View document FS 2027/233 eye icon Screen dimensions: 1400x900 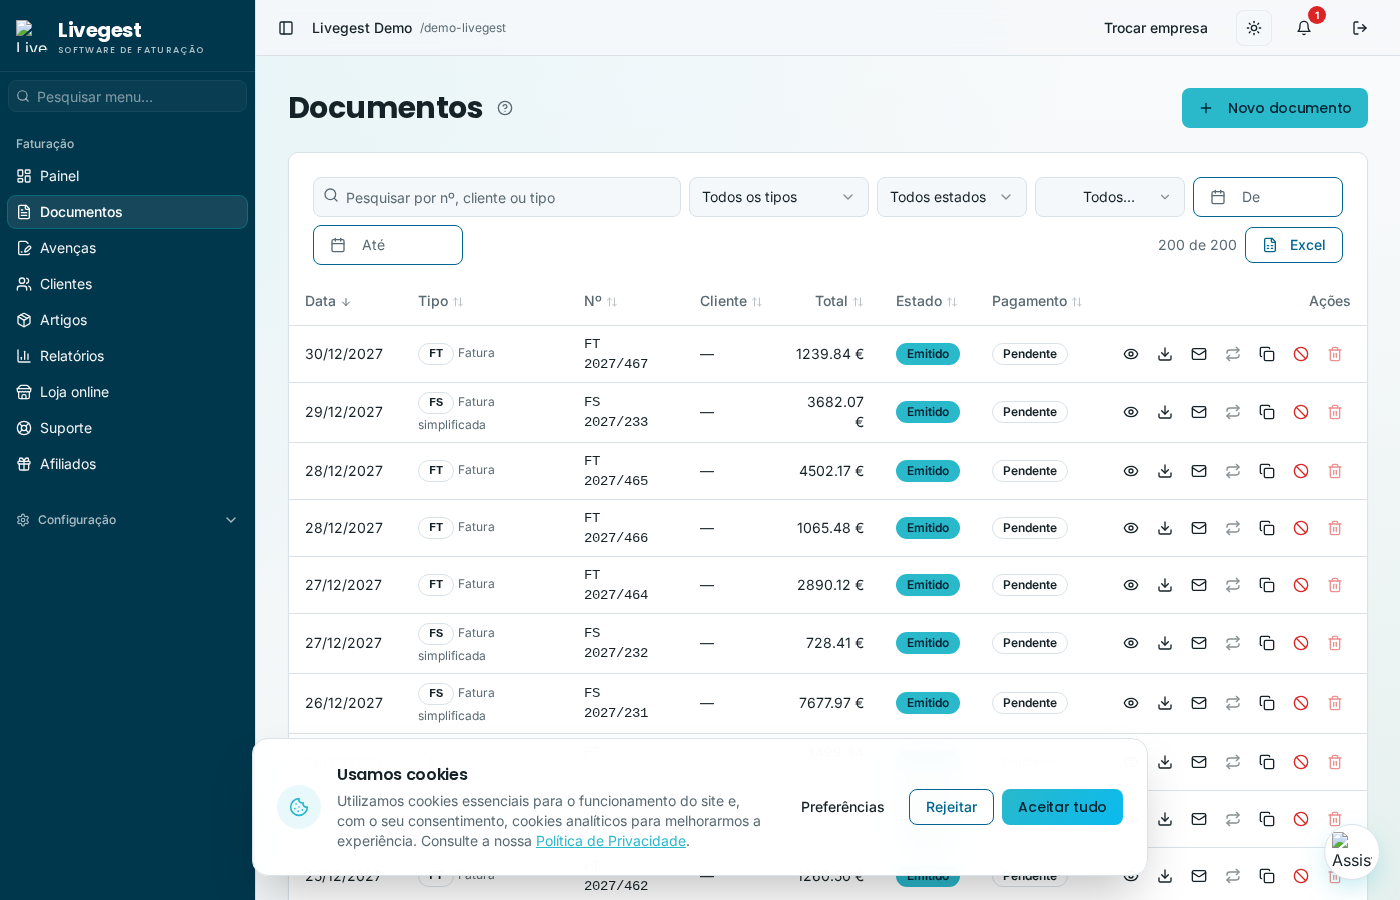(x=1131, y=412)
